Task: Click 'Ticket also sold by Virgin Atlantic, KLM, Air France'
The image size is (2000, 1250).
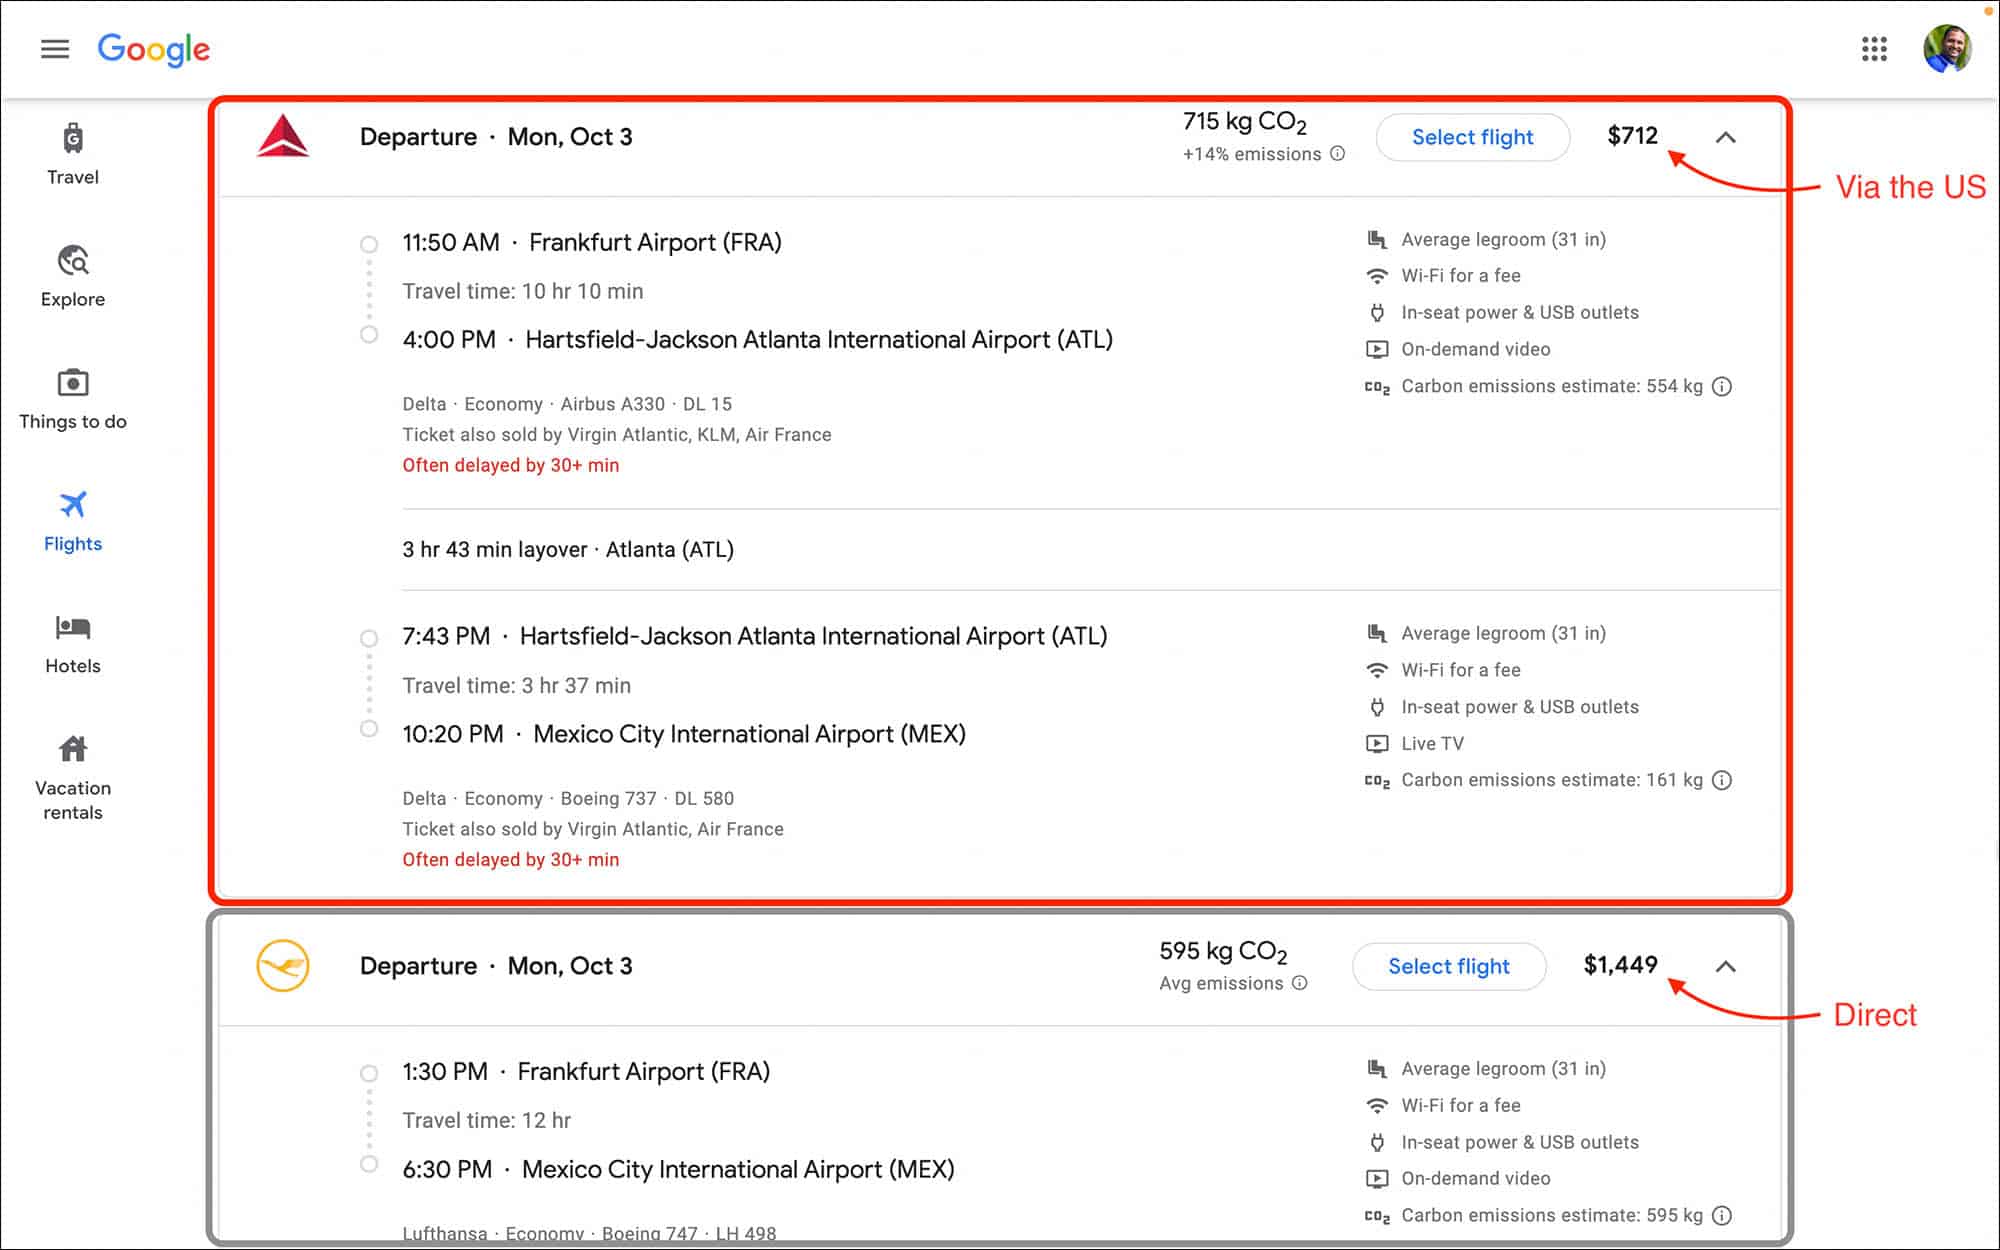Action: (x=617, y=435)
